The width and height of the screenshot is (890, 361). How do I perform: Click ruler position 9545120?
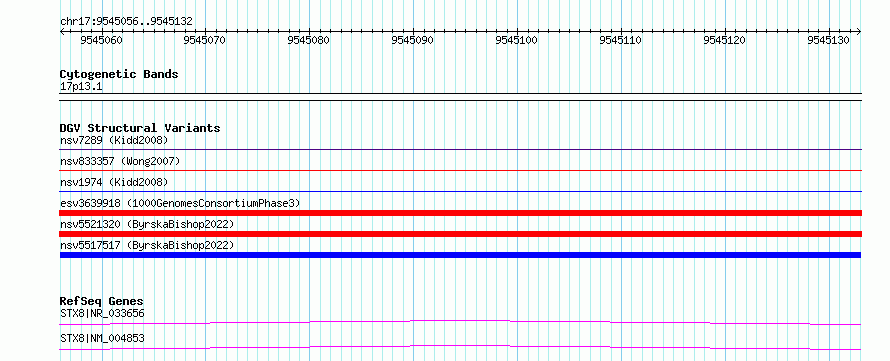[x=724, y=40]
